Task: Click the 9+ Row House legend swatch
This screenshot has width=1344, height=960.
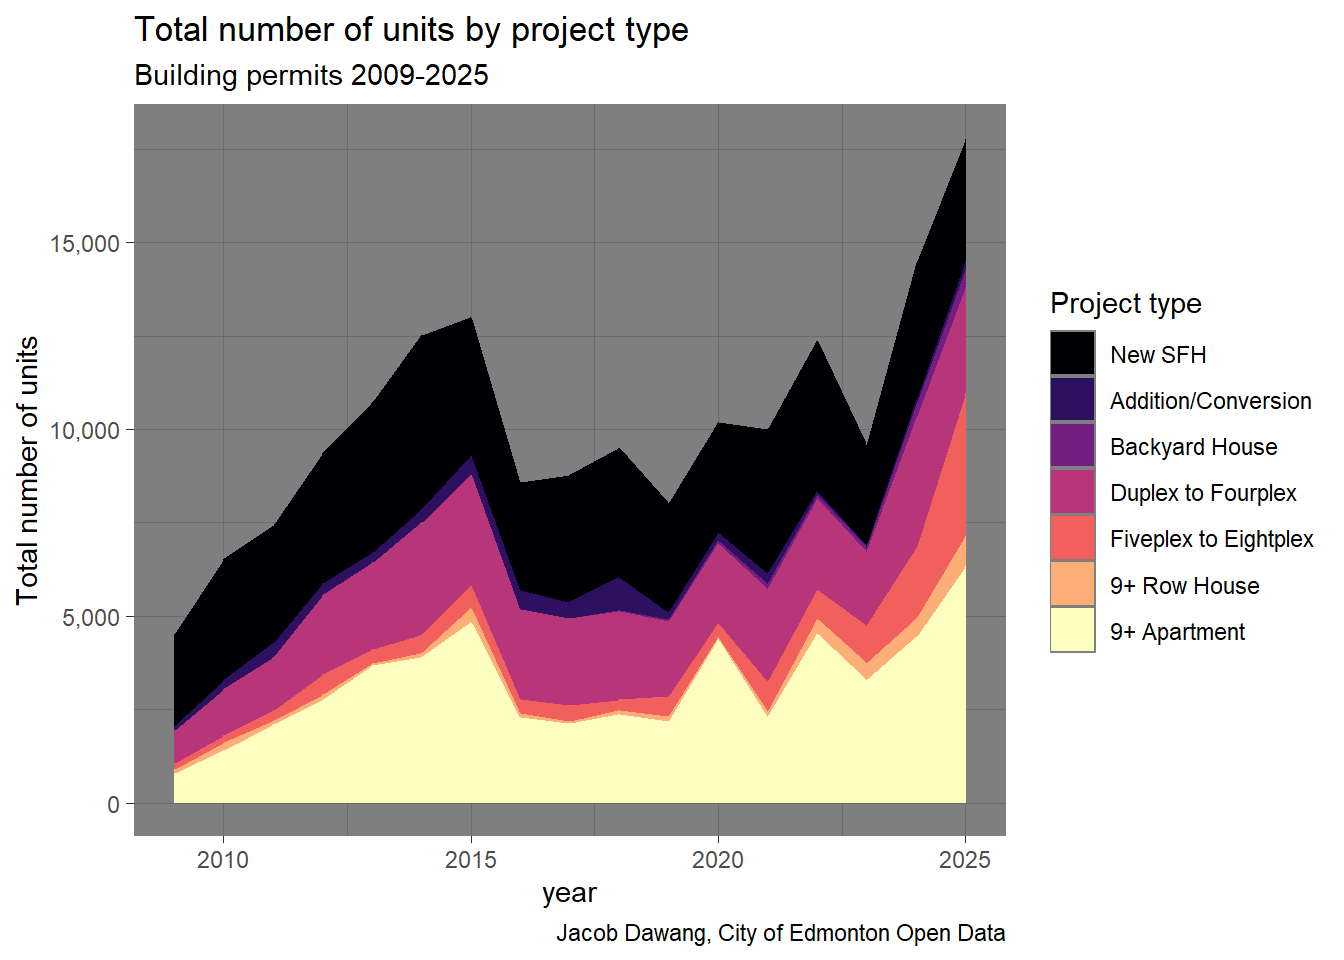Action: click(x=1072, y=585)
